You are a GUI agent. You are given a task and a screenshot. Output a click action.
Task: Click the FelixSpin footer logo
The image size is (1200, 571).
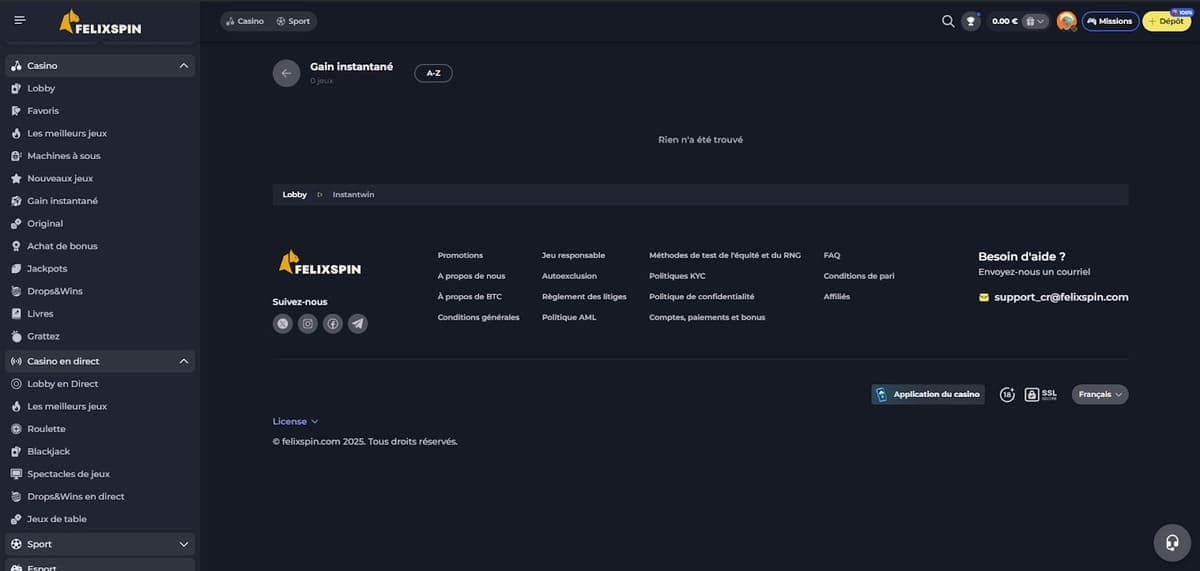[x=320, y=262]
